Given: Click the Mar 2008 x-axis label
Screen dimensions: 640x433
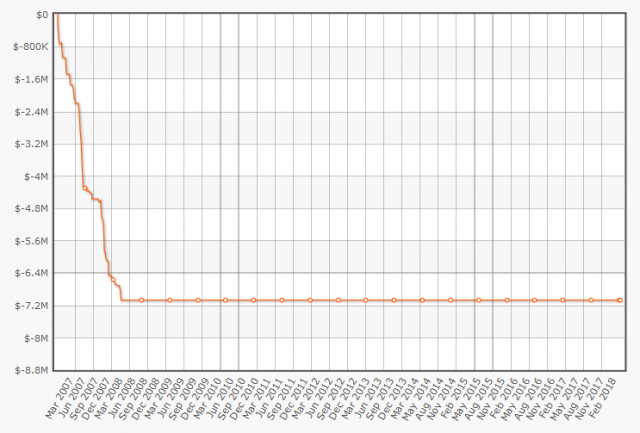Looking at the screenshot, I should coord(111,401).
